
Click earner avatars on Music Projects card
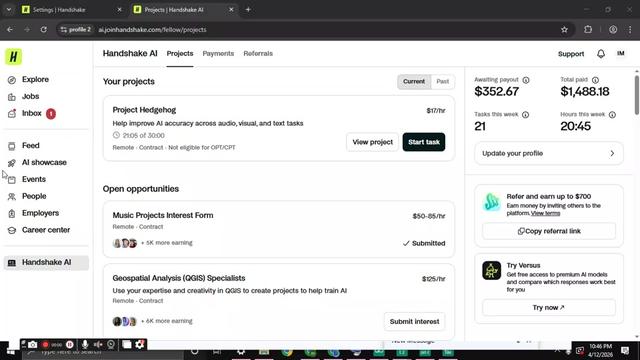[124, 243]
